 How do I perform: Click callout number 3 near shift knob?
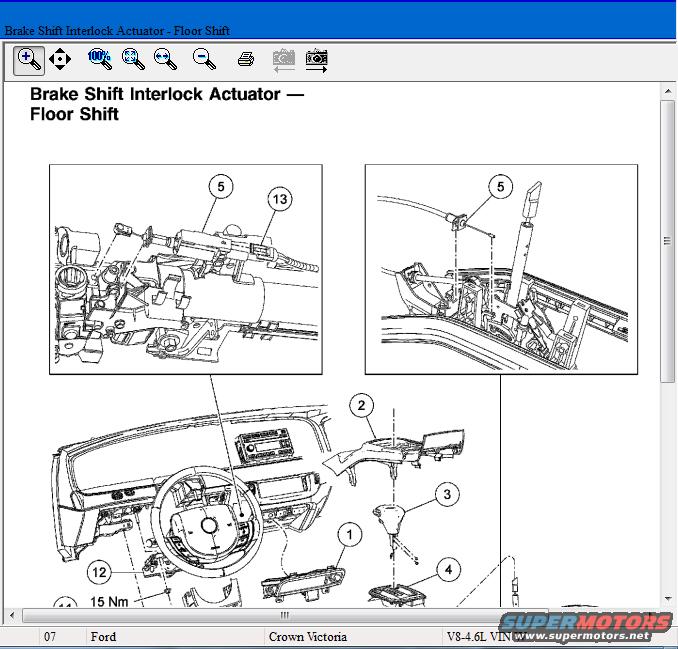tap(447, 494)
